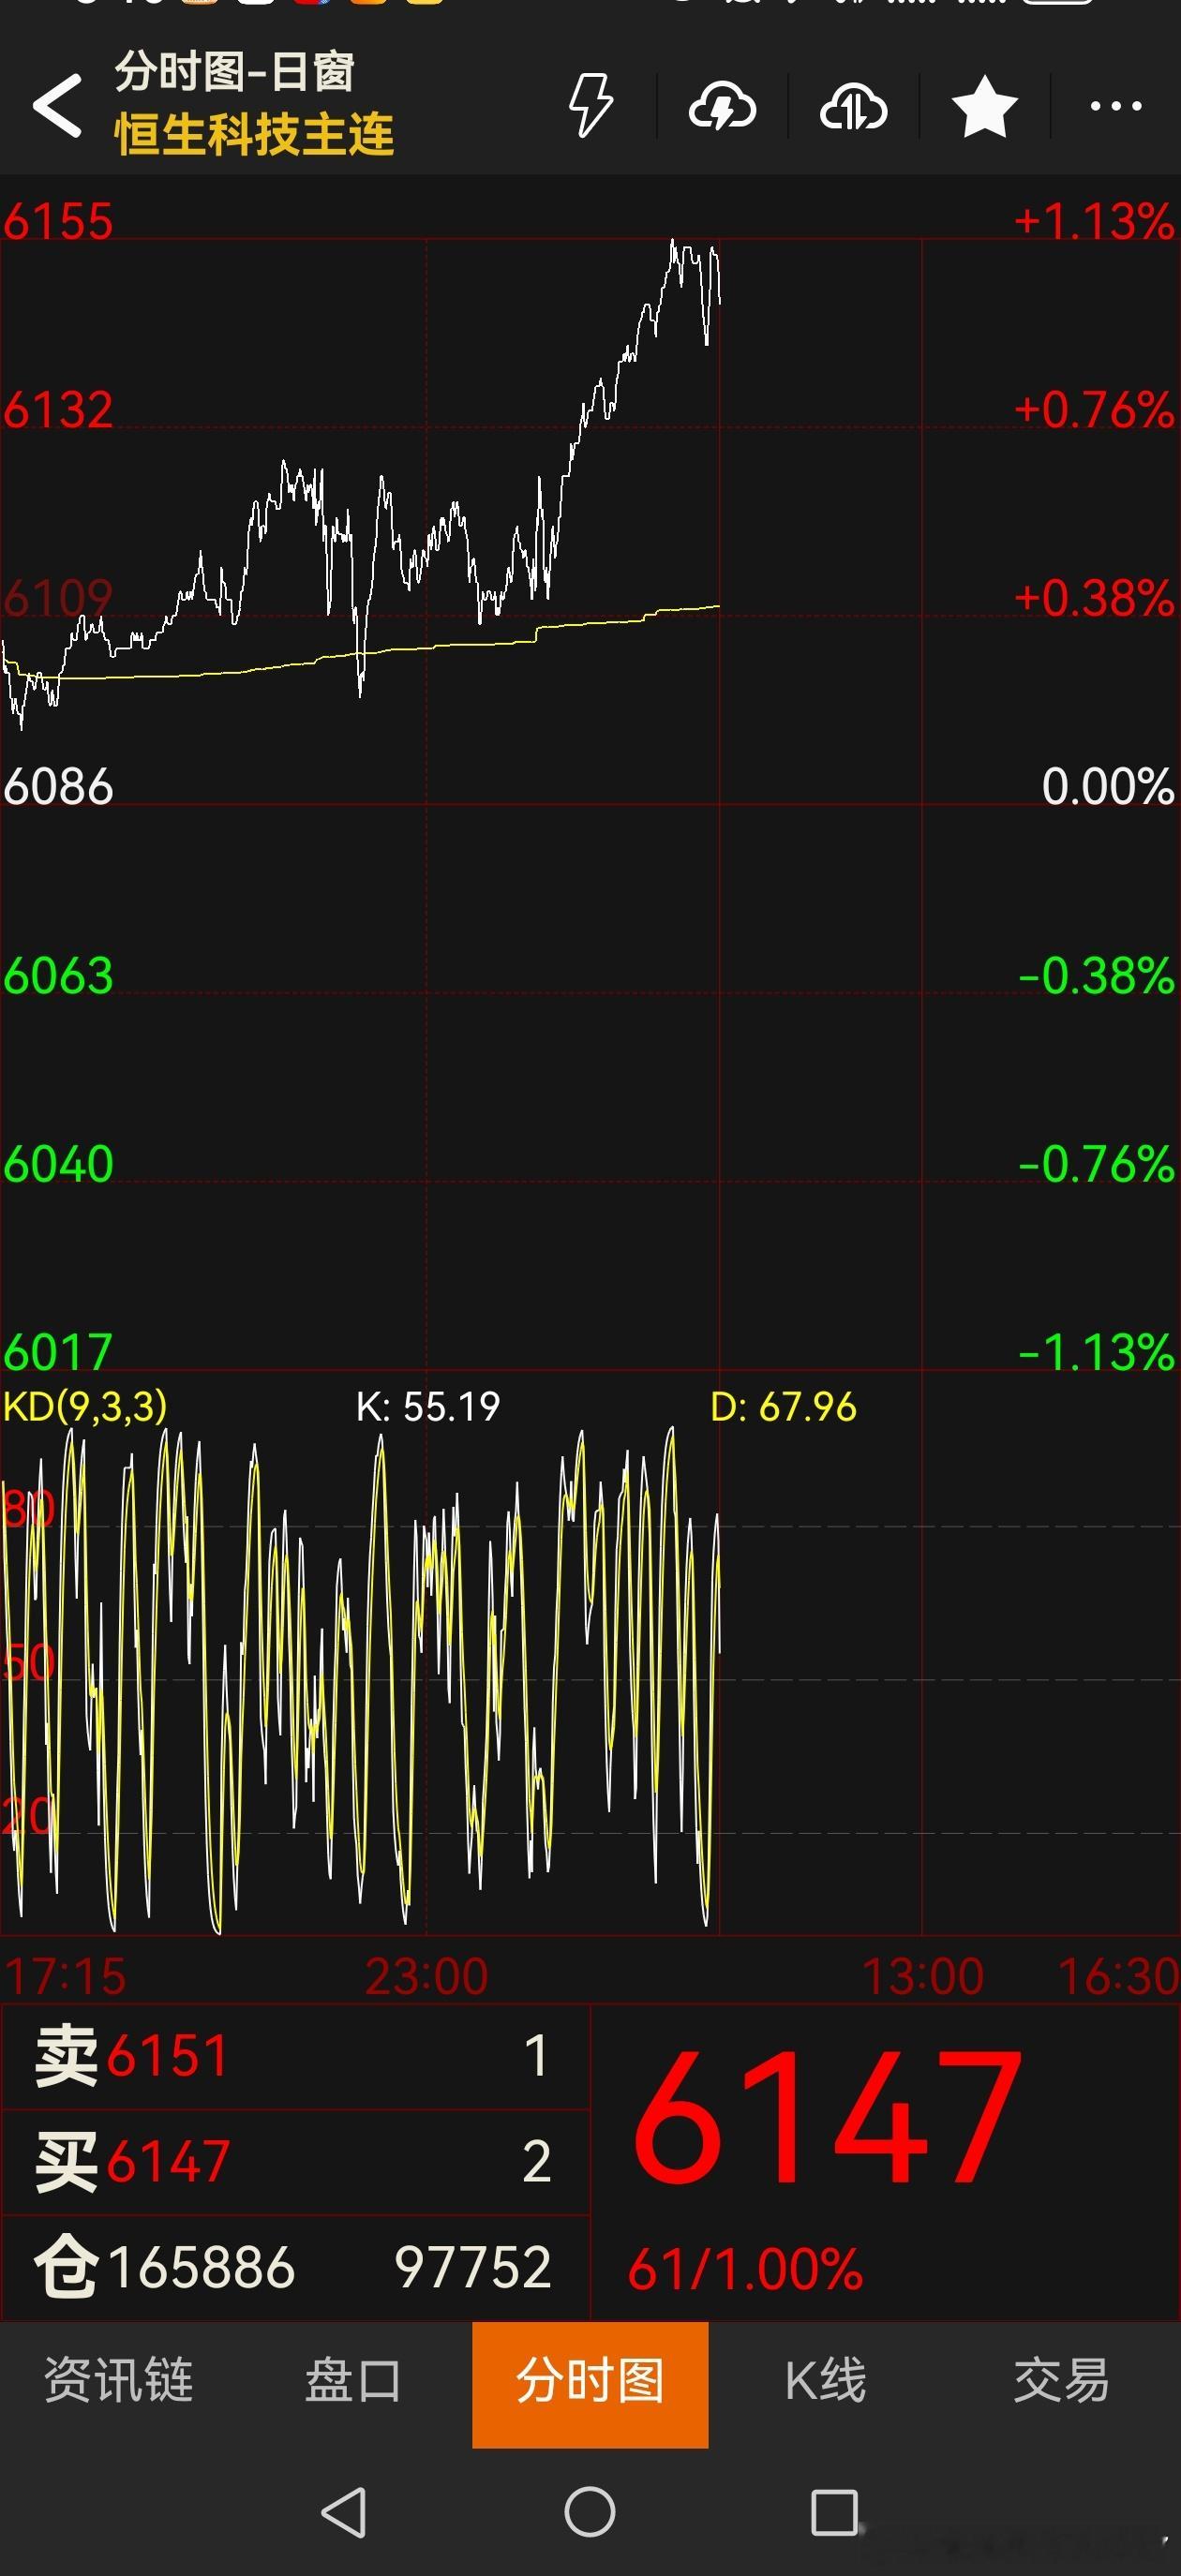Tap the 6063 price axis label
The image size is (1181, 2576).
point(58,975)
